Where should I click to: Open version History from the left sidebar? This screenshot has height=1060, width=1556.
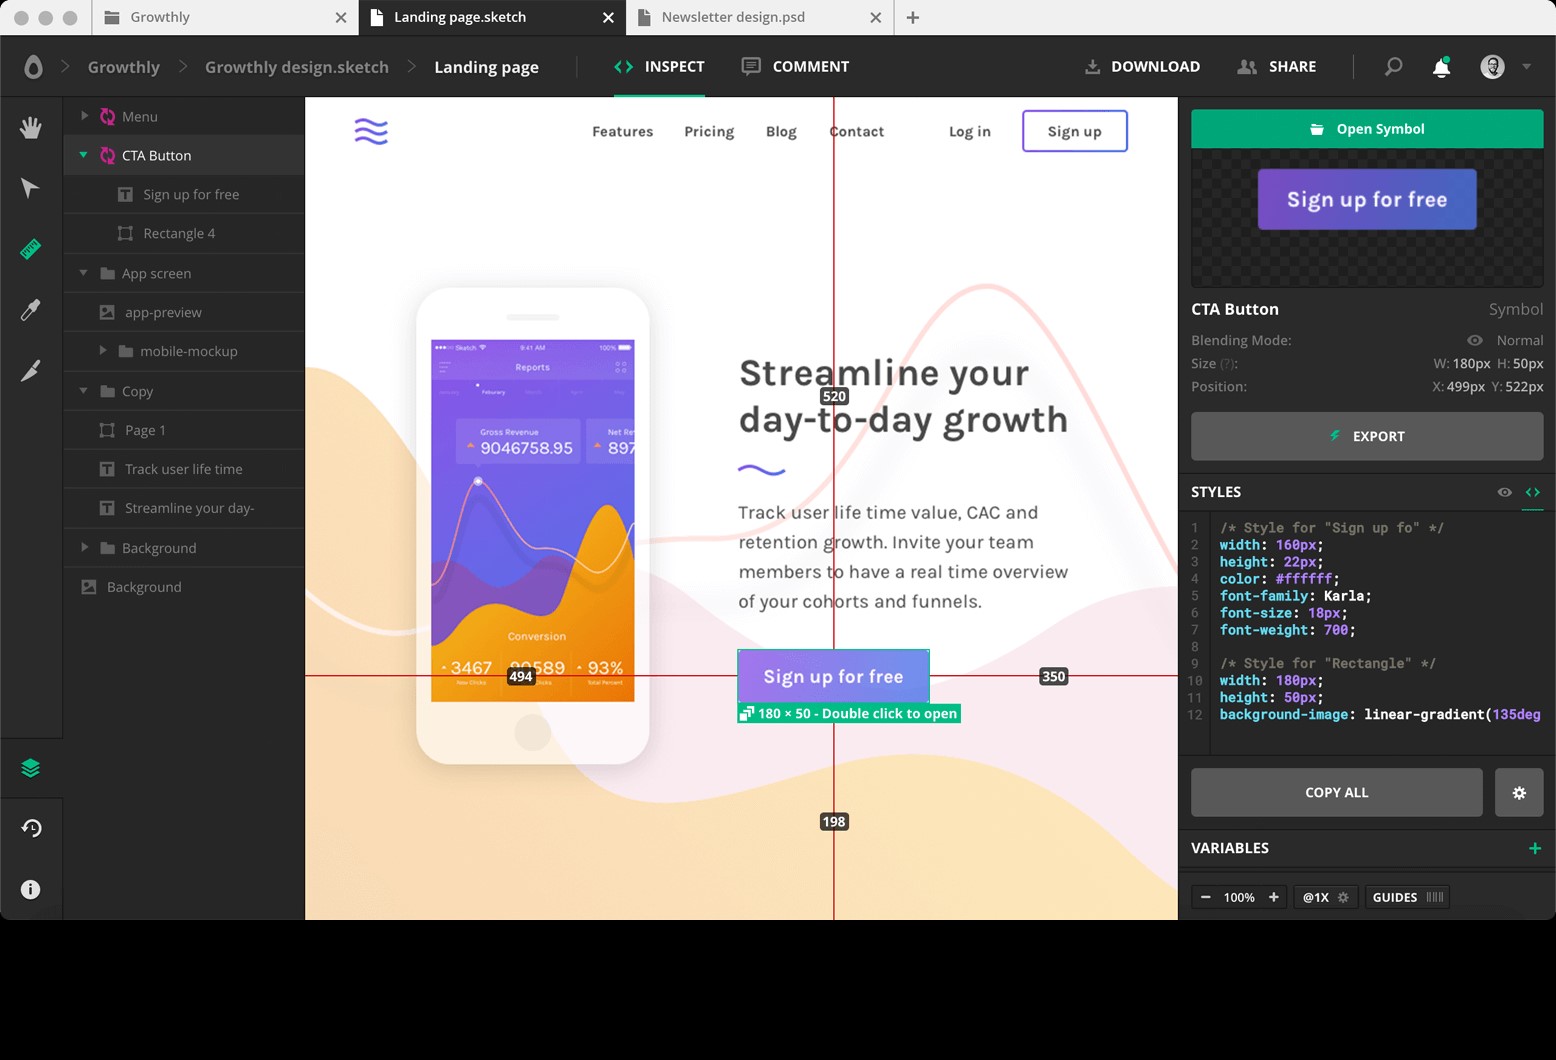(x=31, y=827)
